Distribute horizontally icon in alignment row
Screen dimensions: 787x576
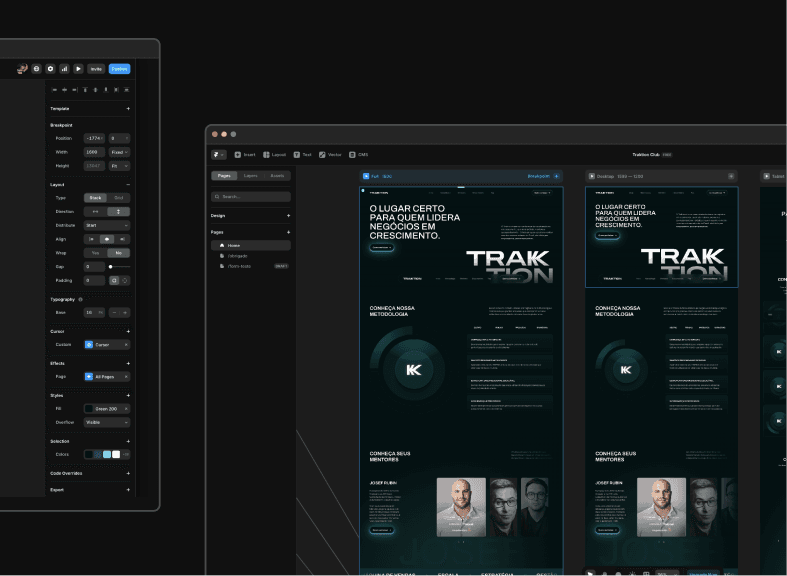[116, 90]
